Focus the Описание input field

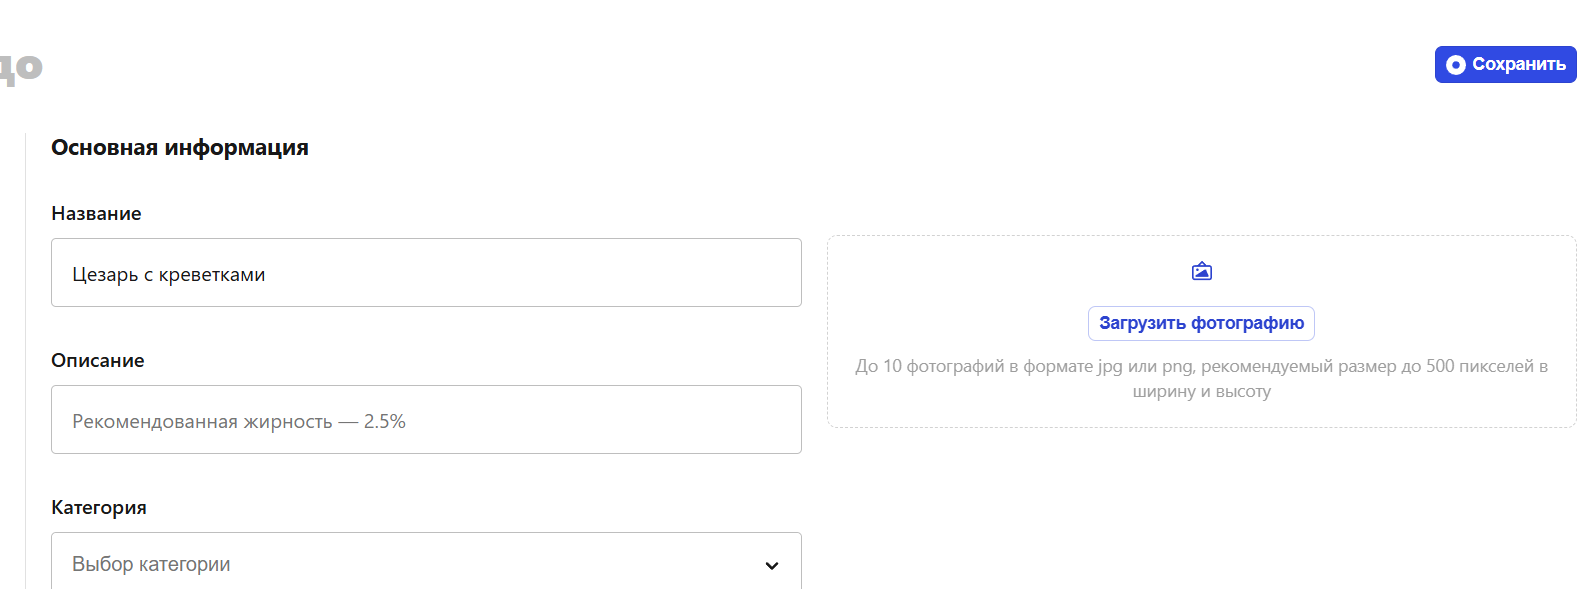pos(426,419)
